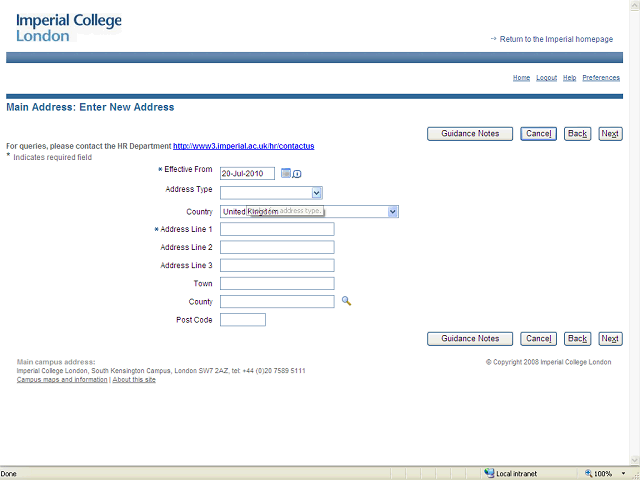Open Preferences in top navigation
This screenshot has width=640, height=480.
click(601, 78)
